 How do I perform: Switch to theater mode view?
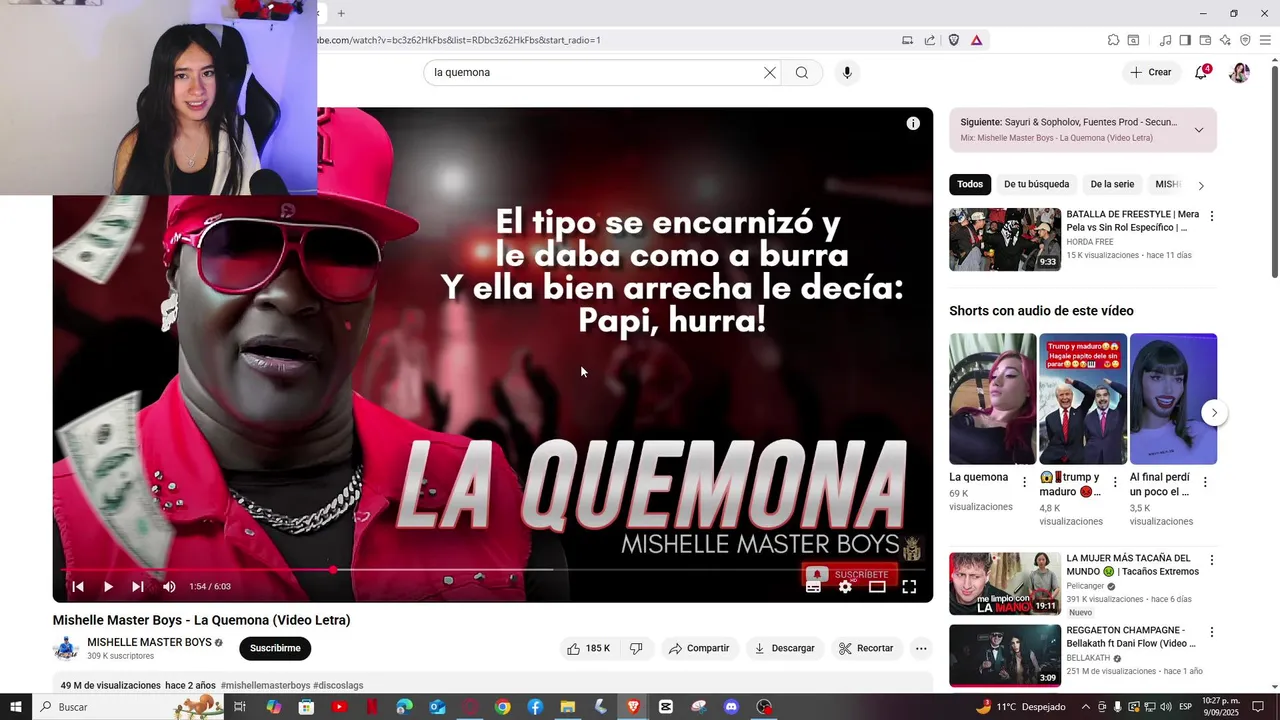[x=877, y=587]
